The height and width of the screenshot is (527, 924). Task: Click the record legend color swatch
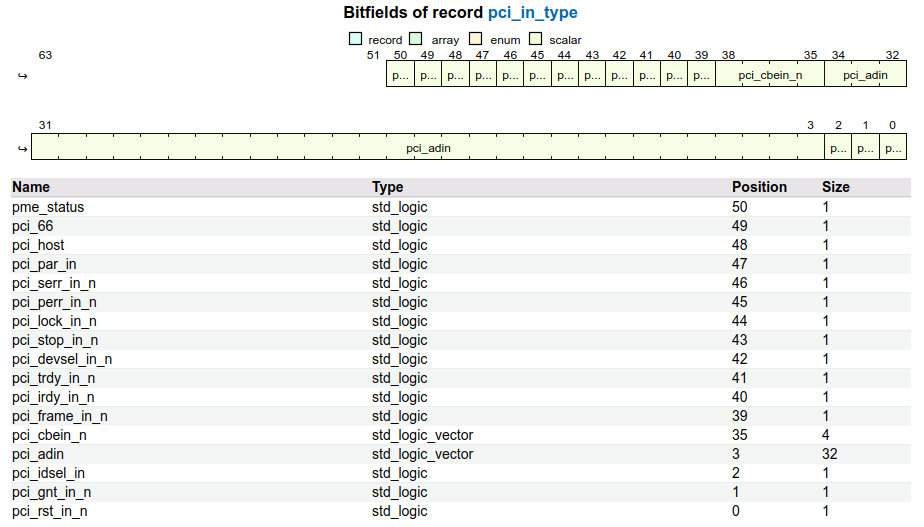point(355,39)
